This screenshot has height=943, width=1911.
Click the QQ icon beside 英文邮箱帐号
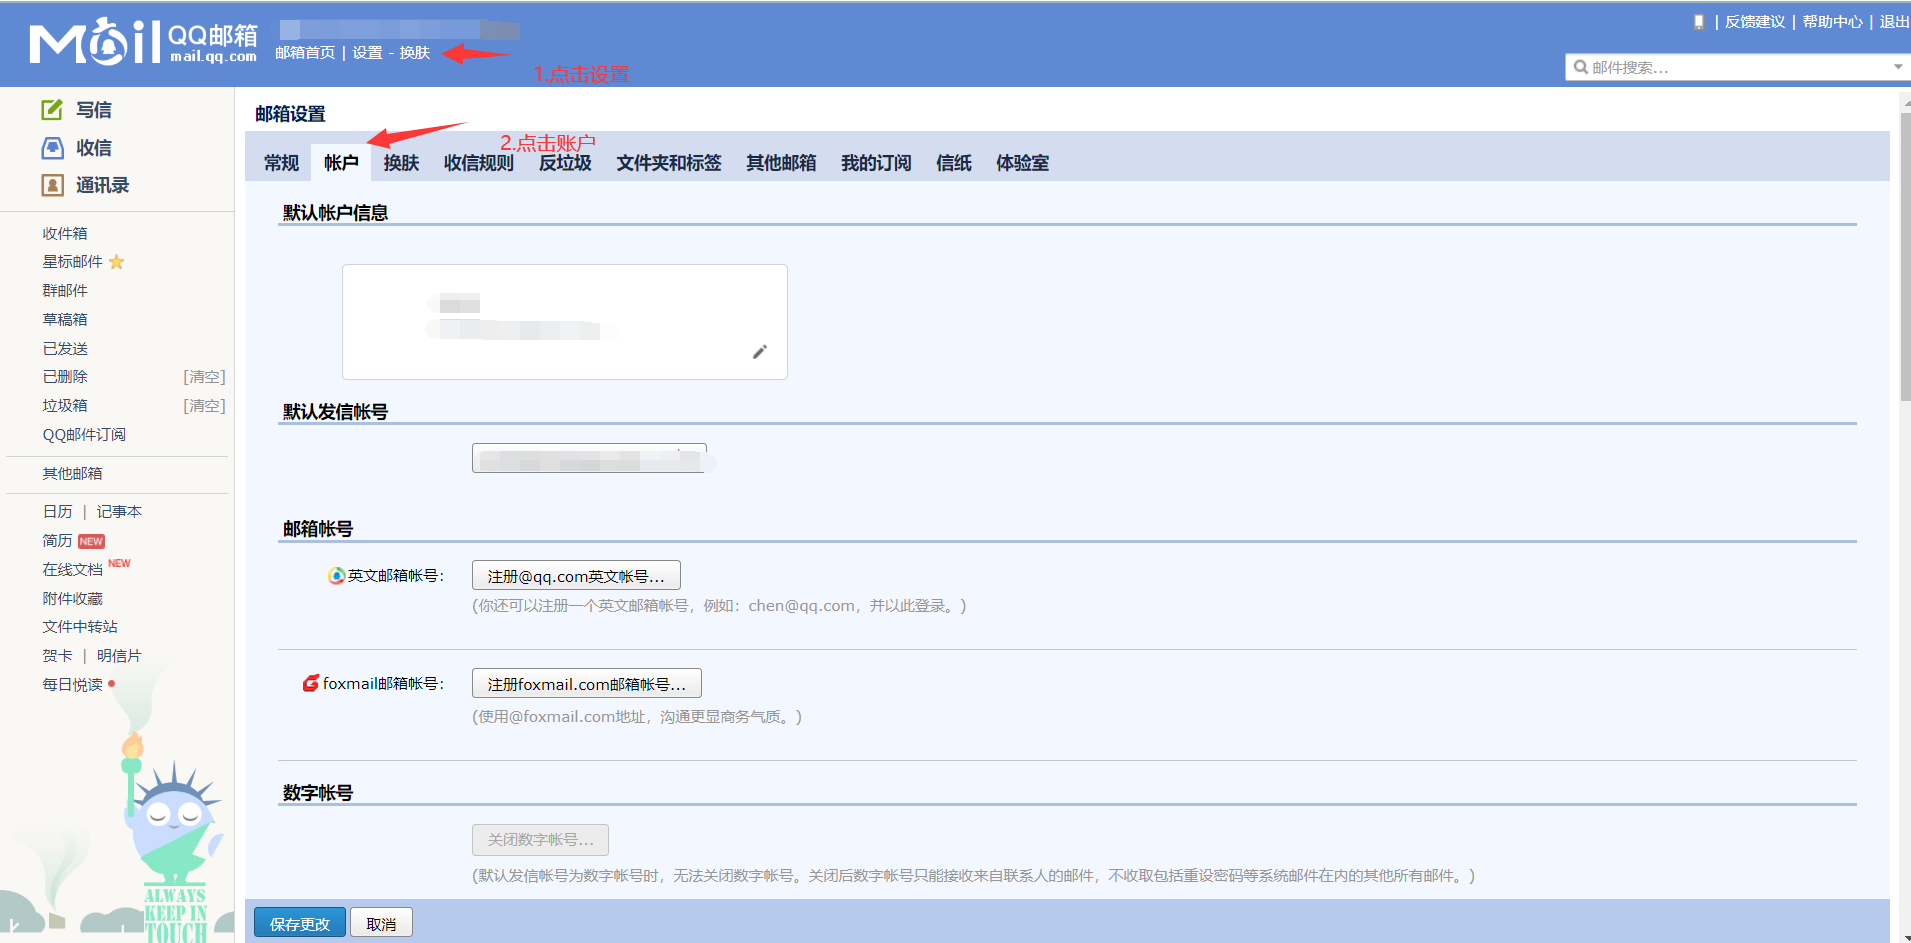pyautogui.click(x=337, y=576)
